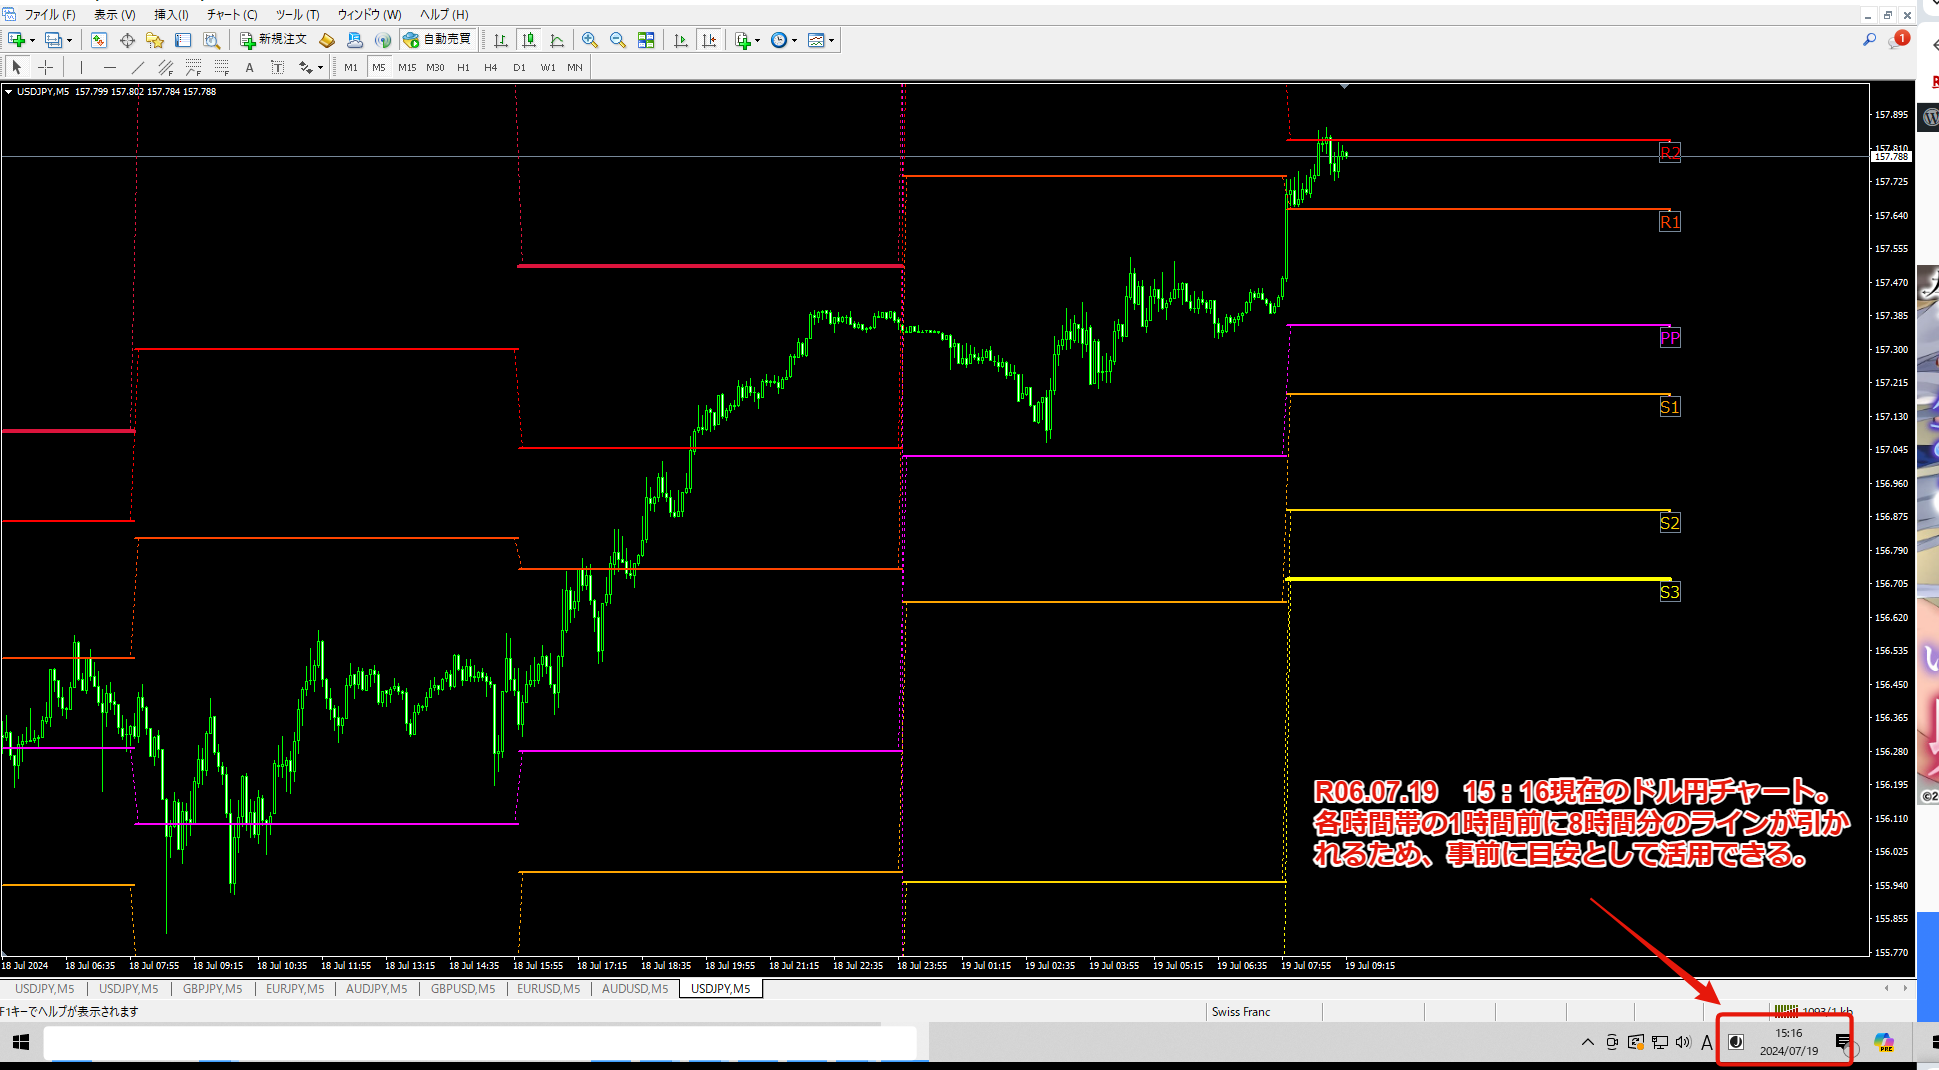Open the Navigator star-folder icon
Viewport: 1939px width, 1070px height.
pos(155,40)
